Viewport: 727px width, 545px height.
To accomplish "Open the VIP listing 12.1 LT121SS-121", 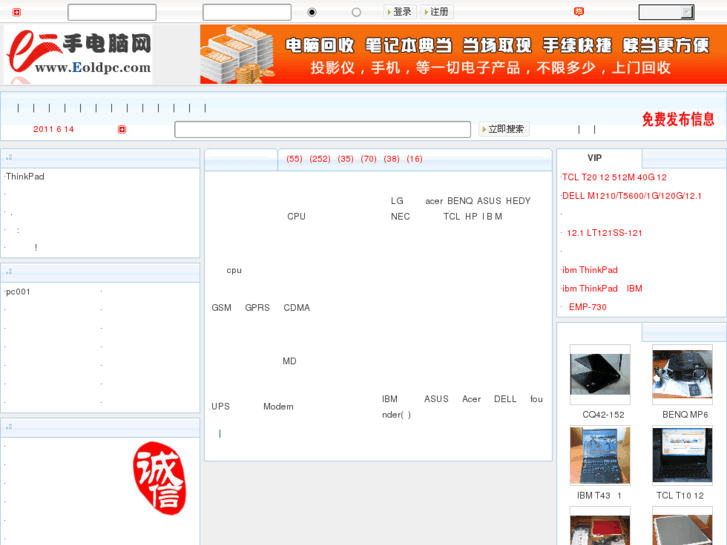I will pos(605,233).
